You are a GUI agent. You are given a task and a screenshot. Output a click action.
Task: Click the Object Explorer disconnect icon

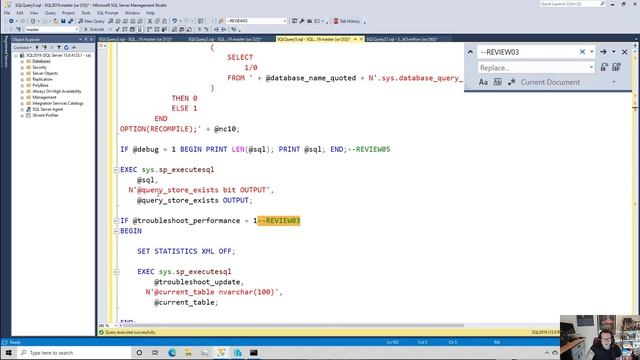(x=44, y=47)
